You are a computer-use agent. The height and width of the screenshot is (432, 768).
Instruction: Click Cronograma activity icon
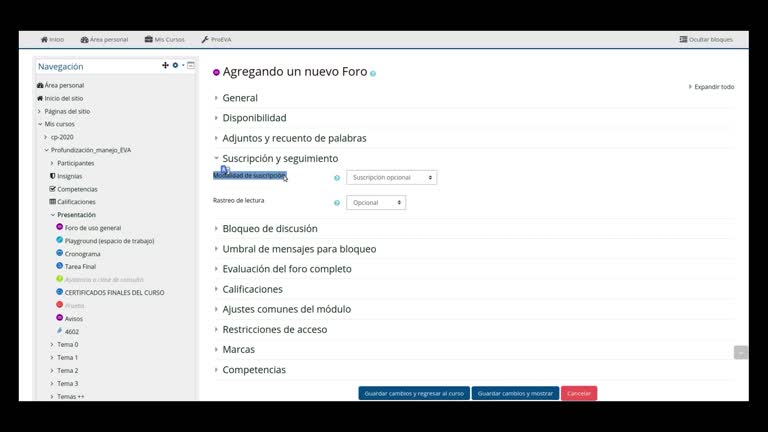tap(59, 253)
